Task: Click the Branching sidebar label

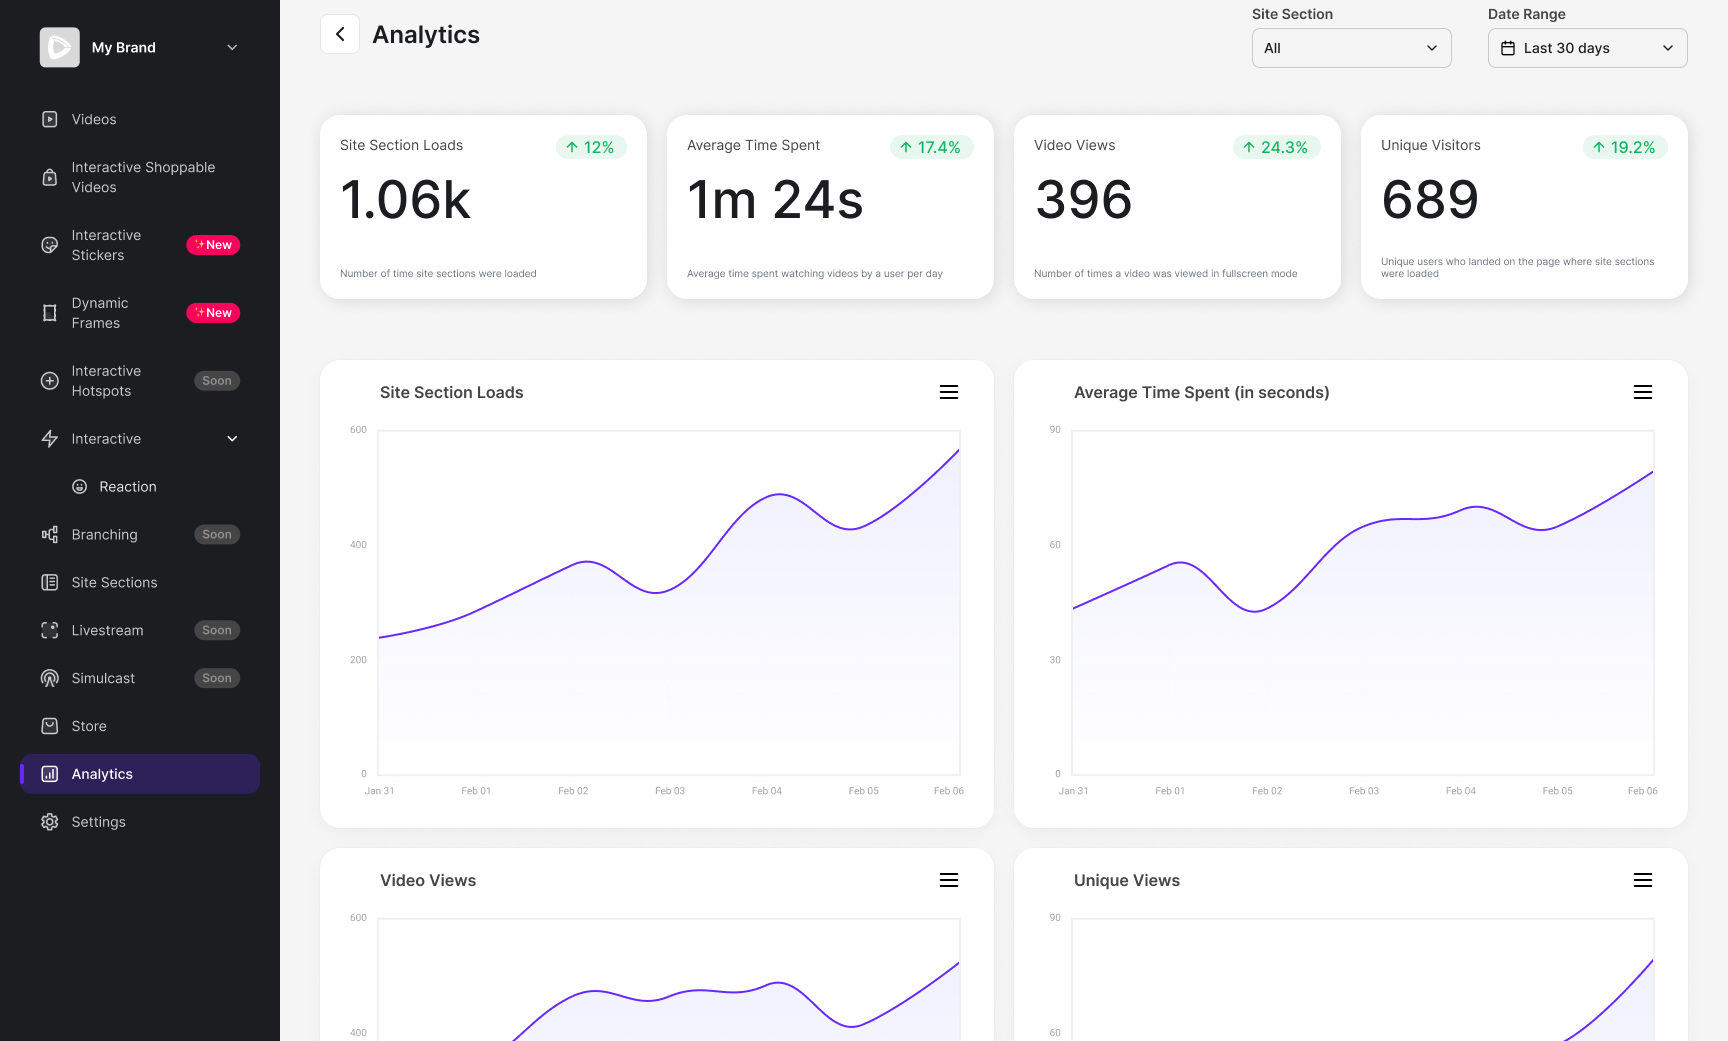Action: [105, 535]
